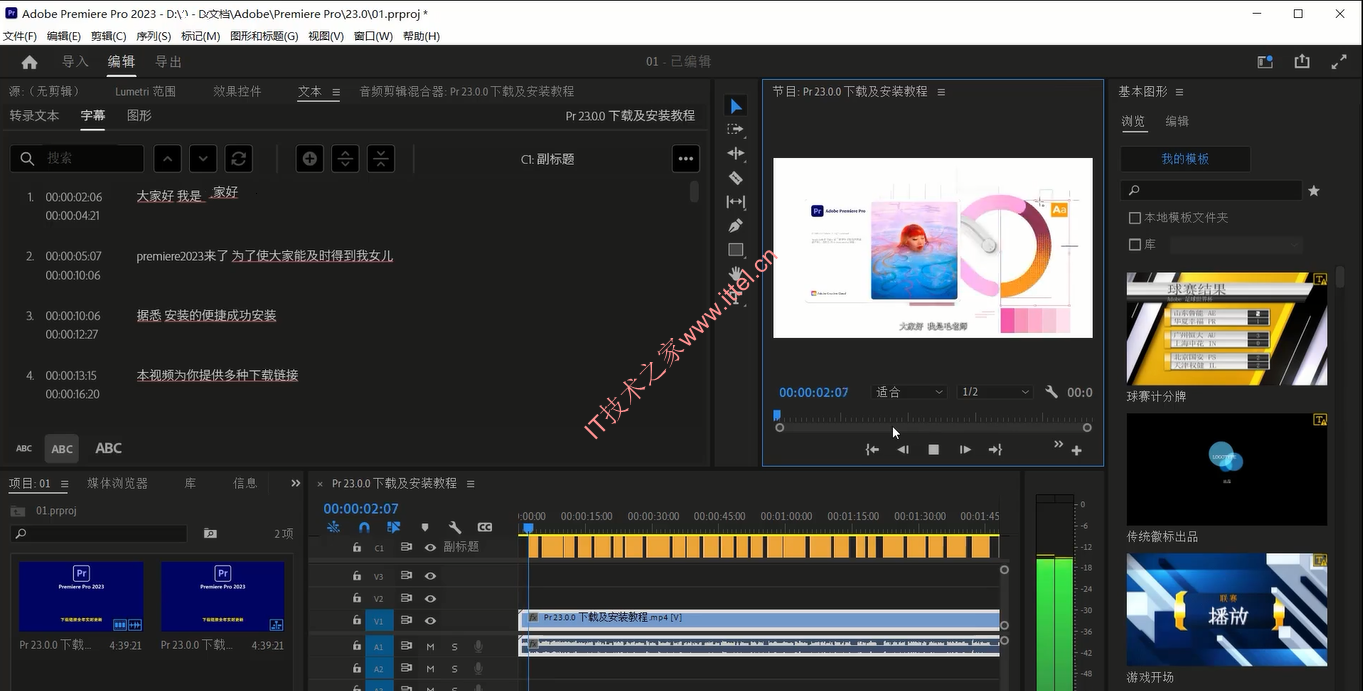This screenshot has height=691, width=1363.
Task: Open 文本 panel menu icon
Action: coord(336,91)
